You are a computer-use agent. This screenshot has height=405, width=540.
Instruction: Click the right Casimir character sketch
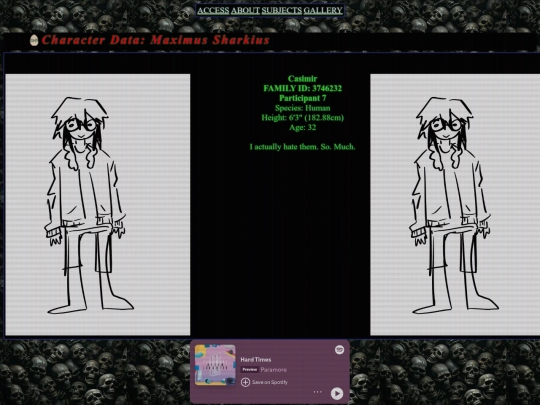[455, 205]
